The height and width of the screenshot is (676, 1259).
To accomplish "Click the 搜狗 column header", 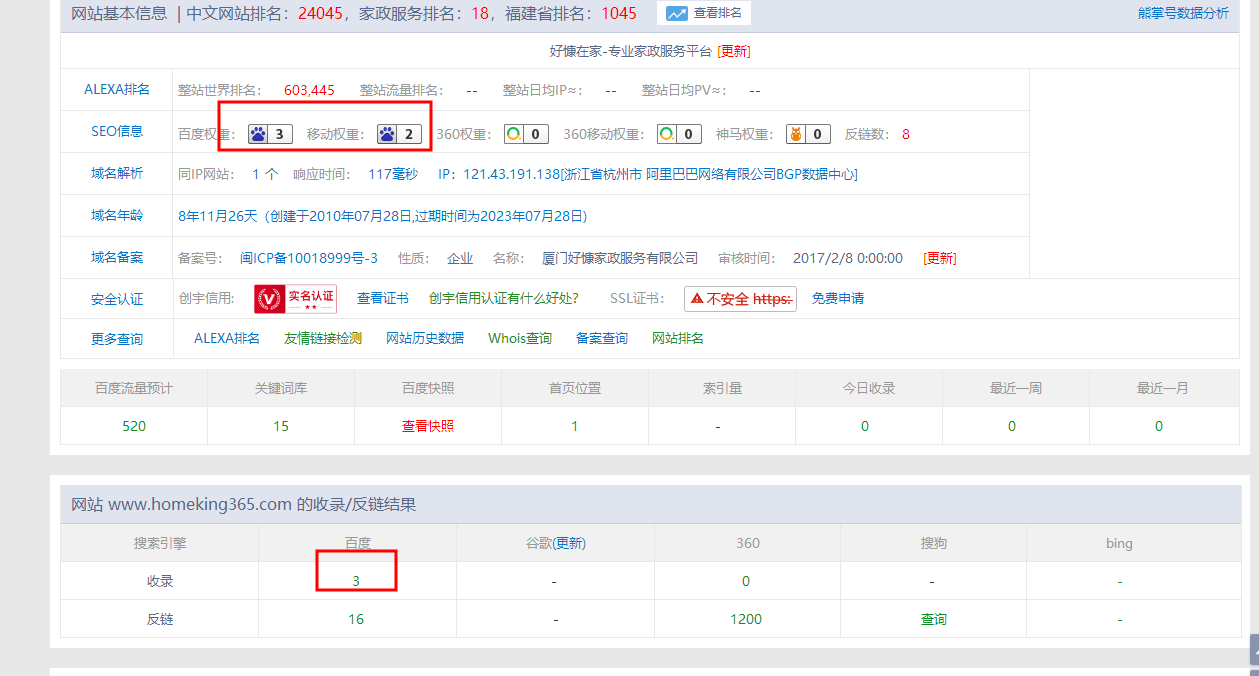I will [x=934, y=543].
